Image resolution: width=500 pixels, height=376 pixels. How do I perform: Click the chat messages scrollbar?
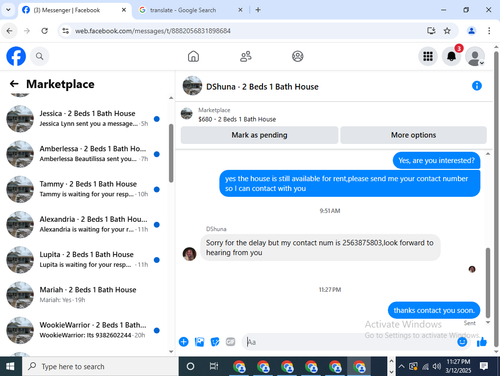[x=488, y=283]
